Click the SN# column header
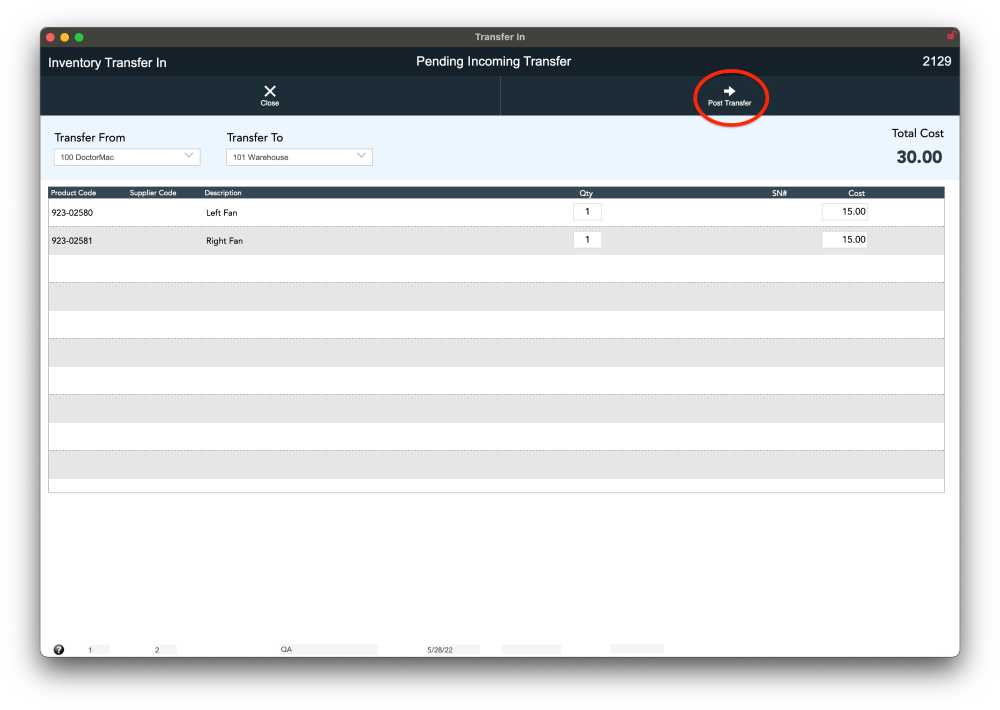 [779, 193]
